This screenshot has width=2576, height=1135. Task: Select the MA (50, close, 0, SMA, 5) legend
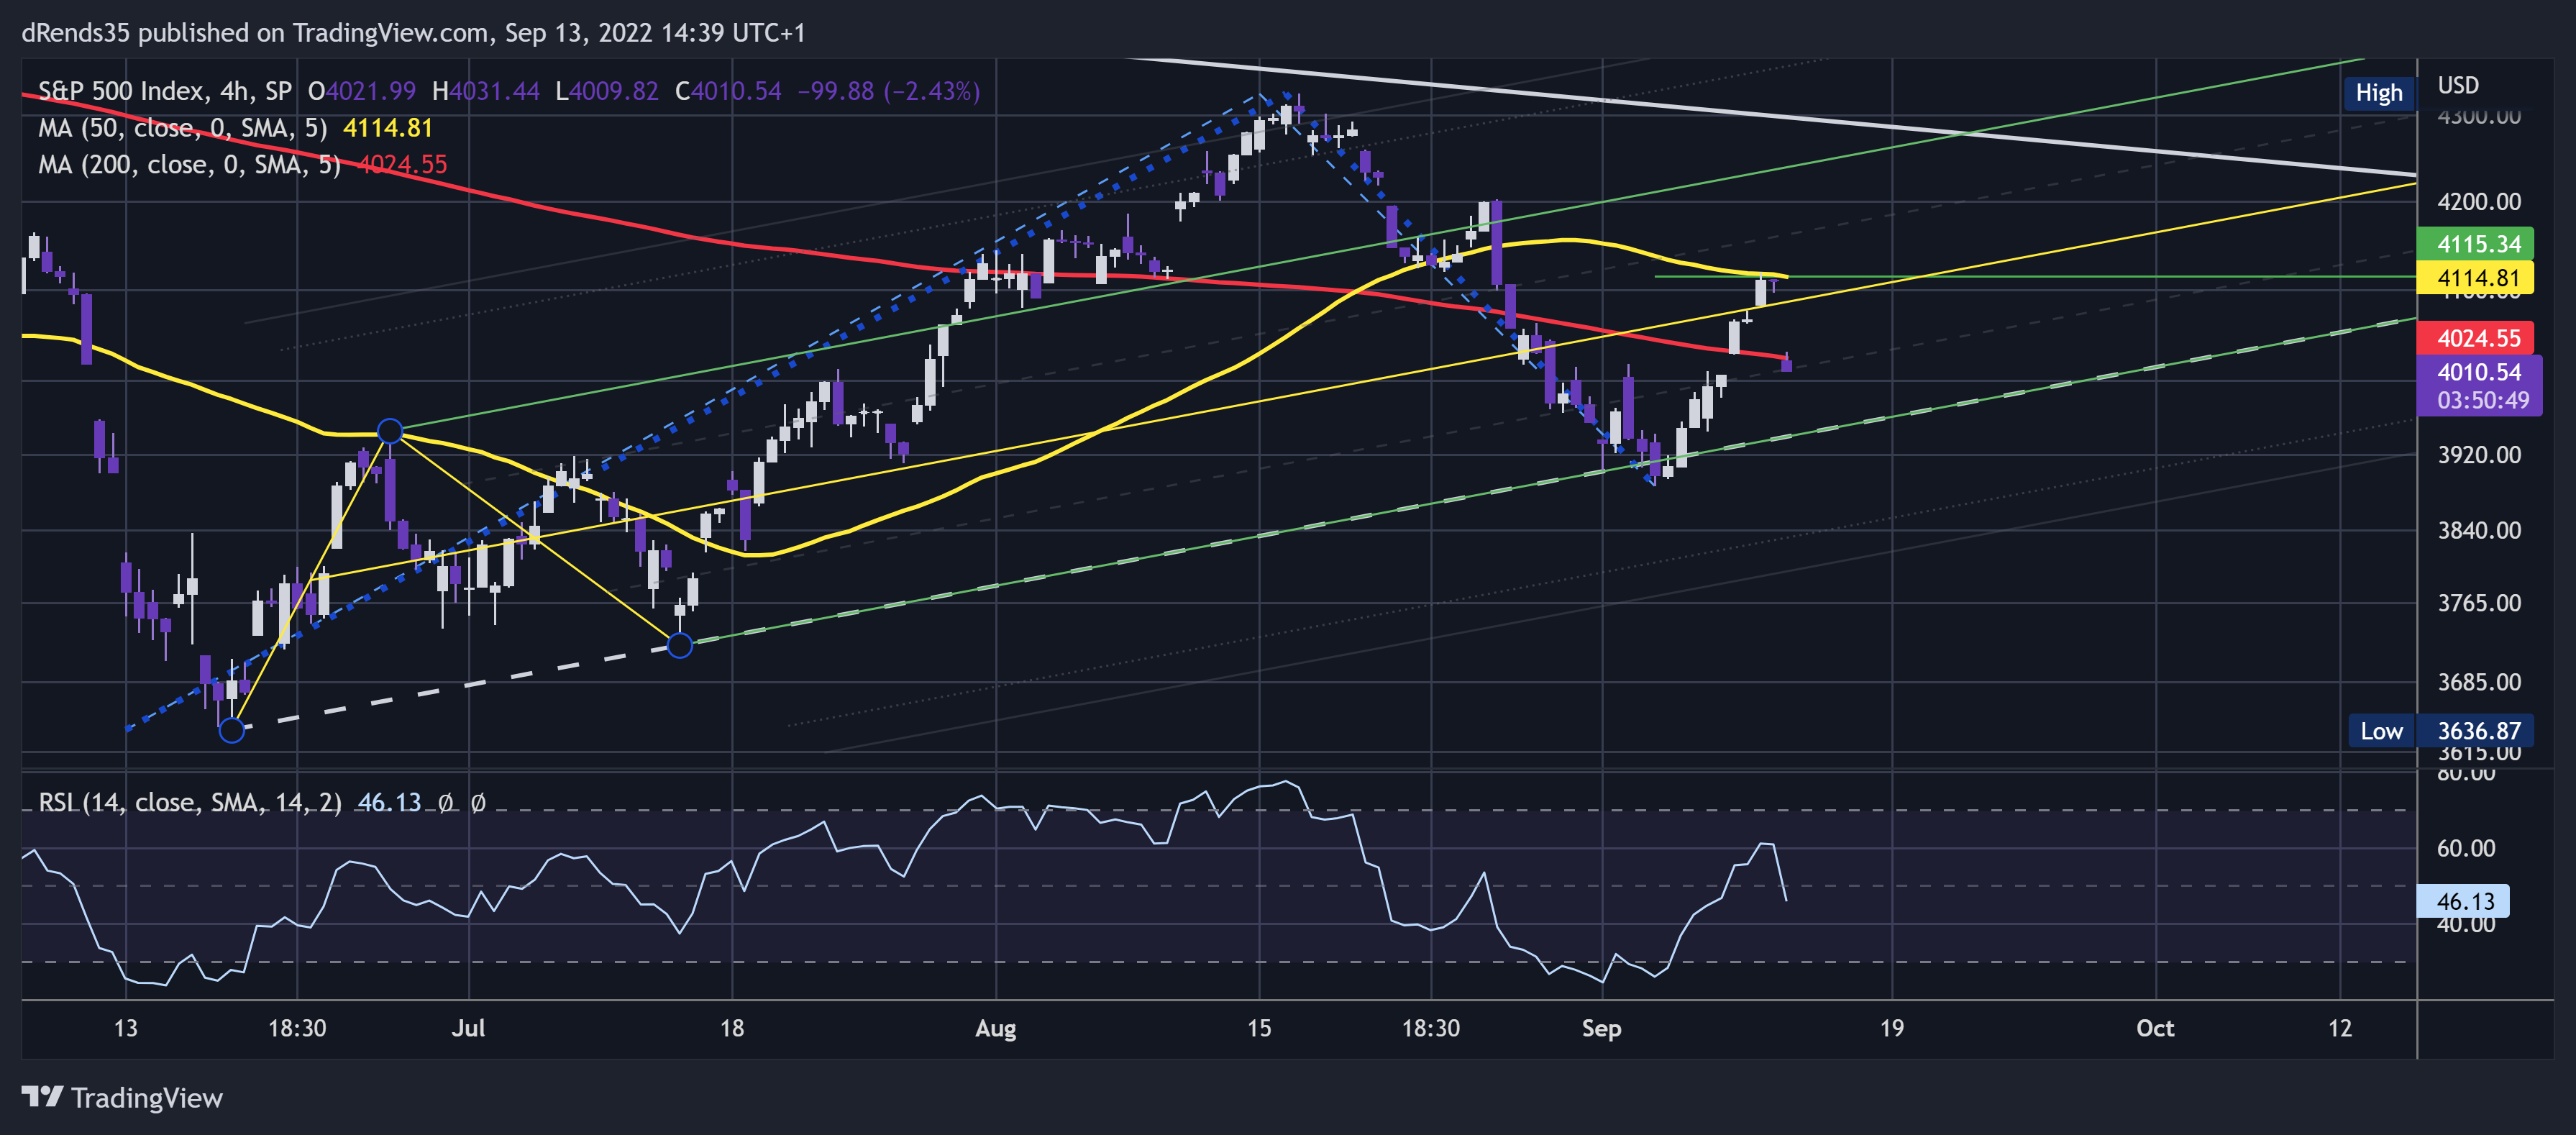pos(183,128)
